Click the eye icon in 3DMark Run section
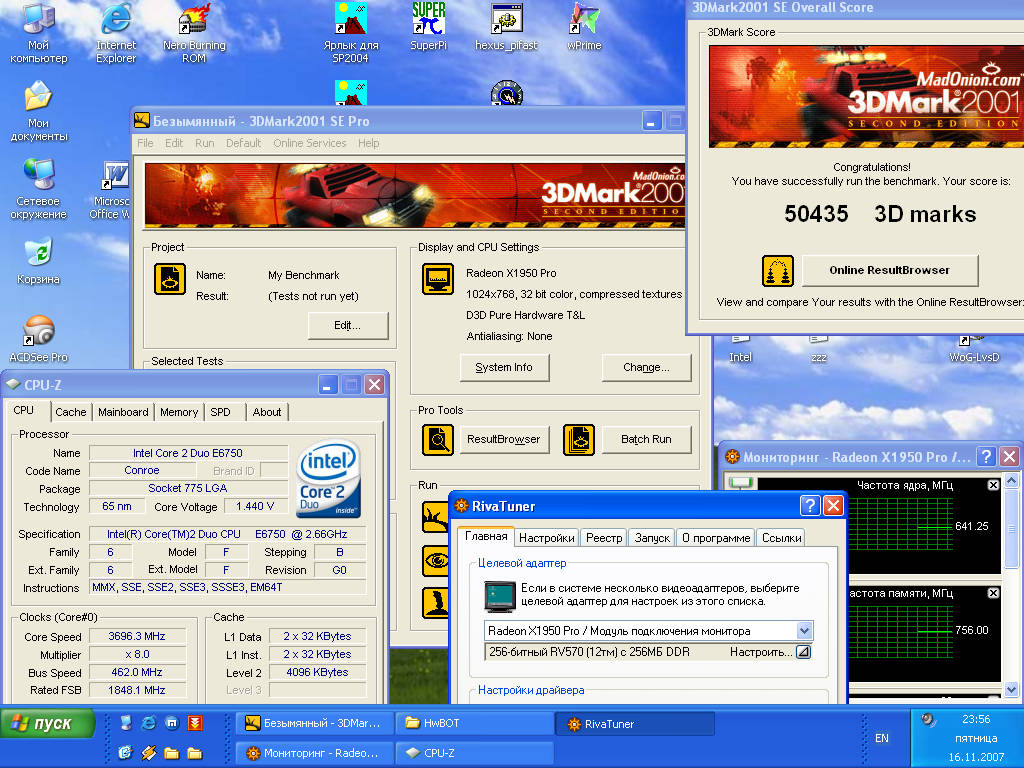 point(435,560)
